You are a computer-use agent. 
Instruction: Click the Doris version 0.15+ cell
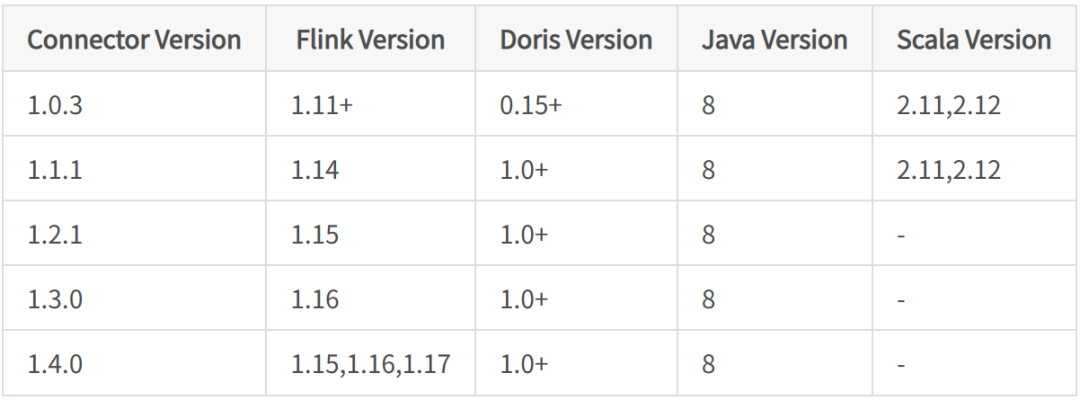pyautogui.click(x=530, y=105)
